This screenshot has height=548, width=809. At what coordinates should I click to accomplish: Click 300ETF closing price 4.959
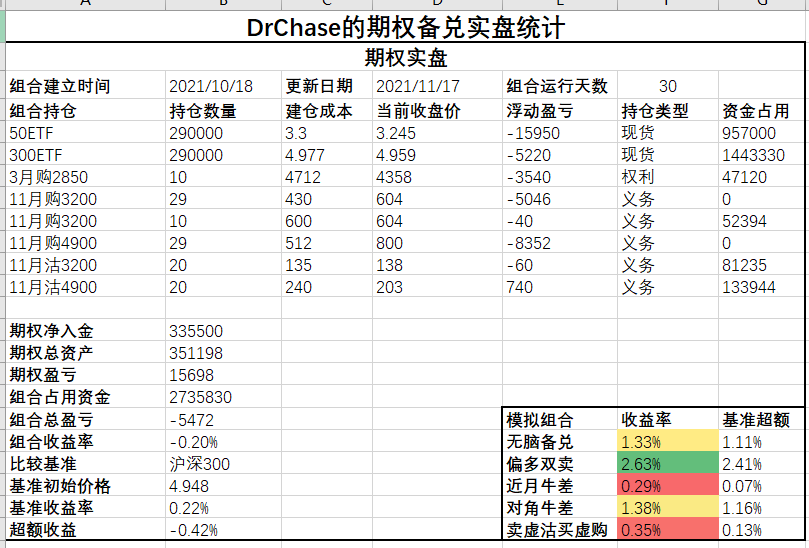point(438,155)
